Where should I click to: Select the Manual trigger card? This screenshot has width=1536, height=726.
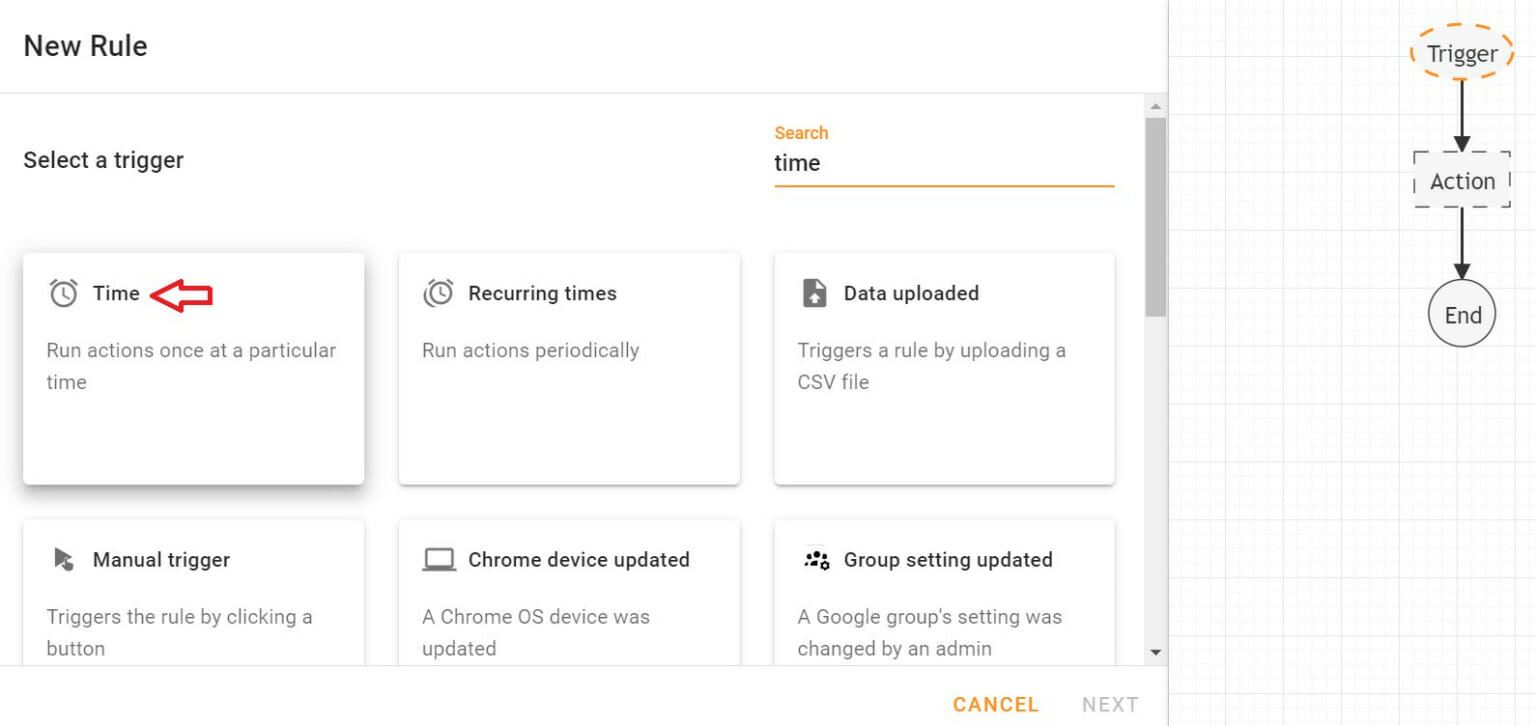(193, 600)
